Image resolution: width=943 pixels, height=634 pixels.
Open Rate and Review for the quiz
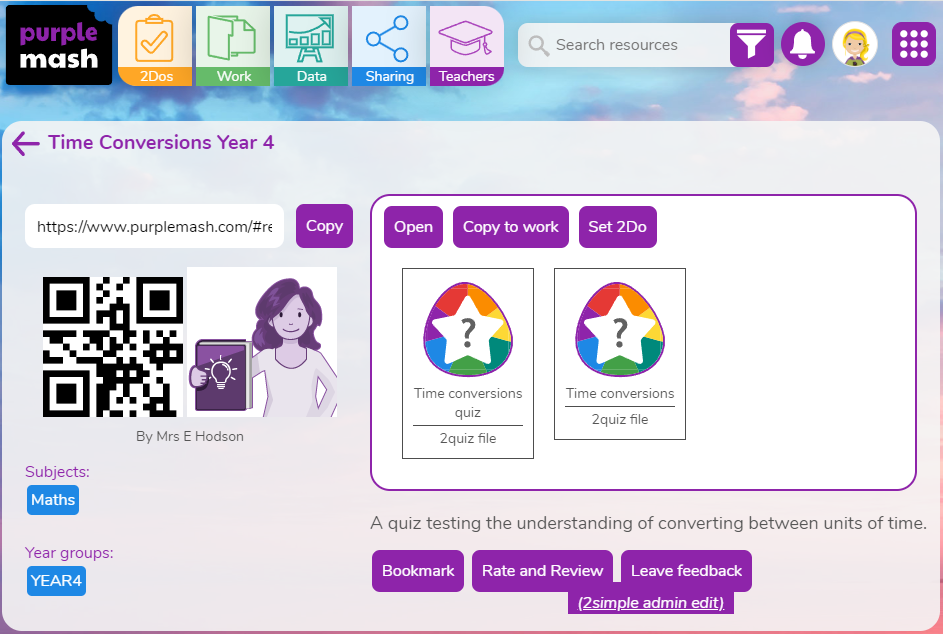542,570
